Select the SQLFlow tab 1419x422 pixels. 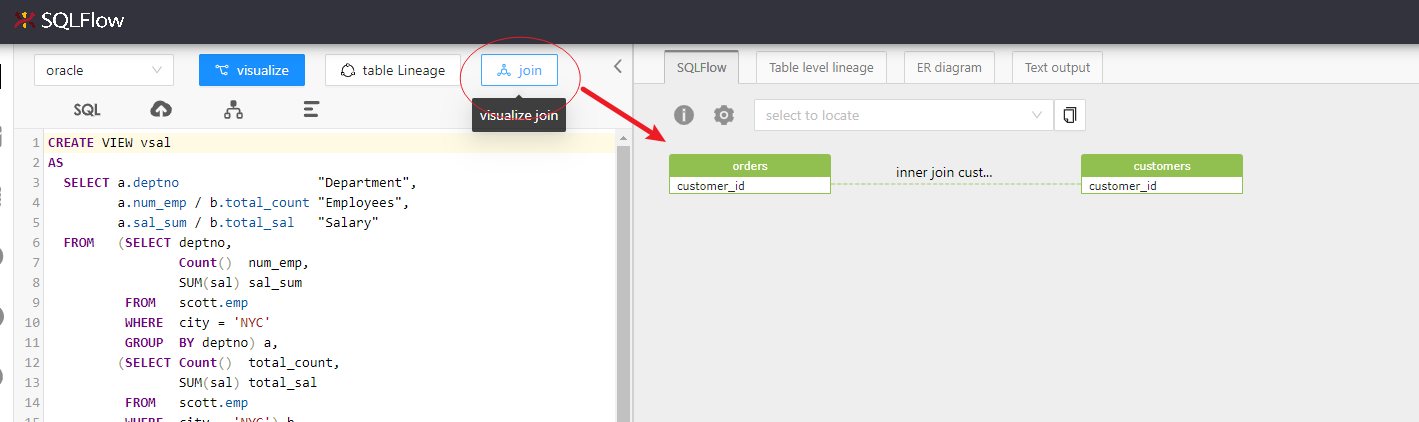(x=701, y=68)
